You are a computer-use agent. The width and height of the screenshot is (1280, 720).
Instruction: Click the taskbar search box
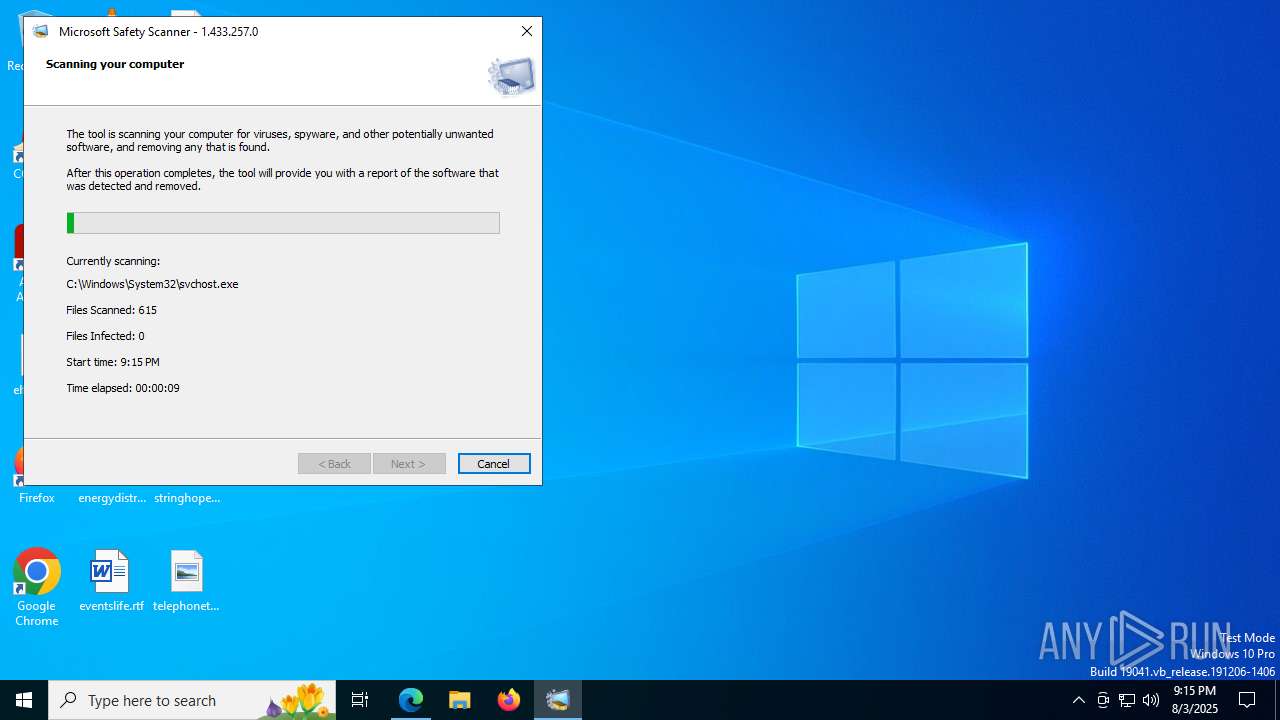[x=192, y=700]
